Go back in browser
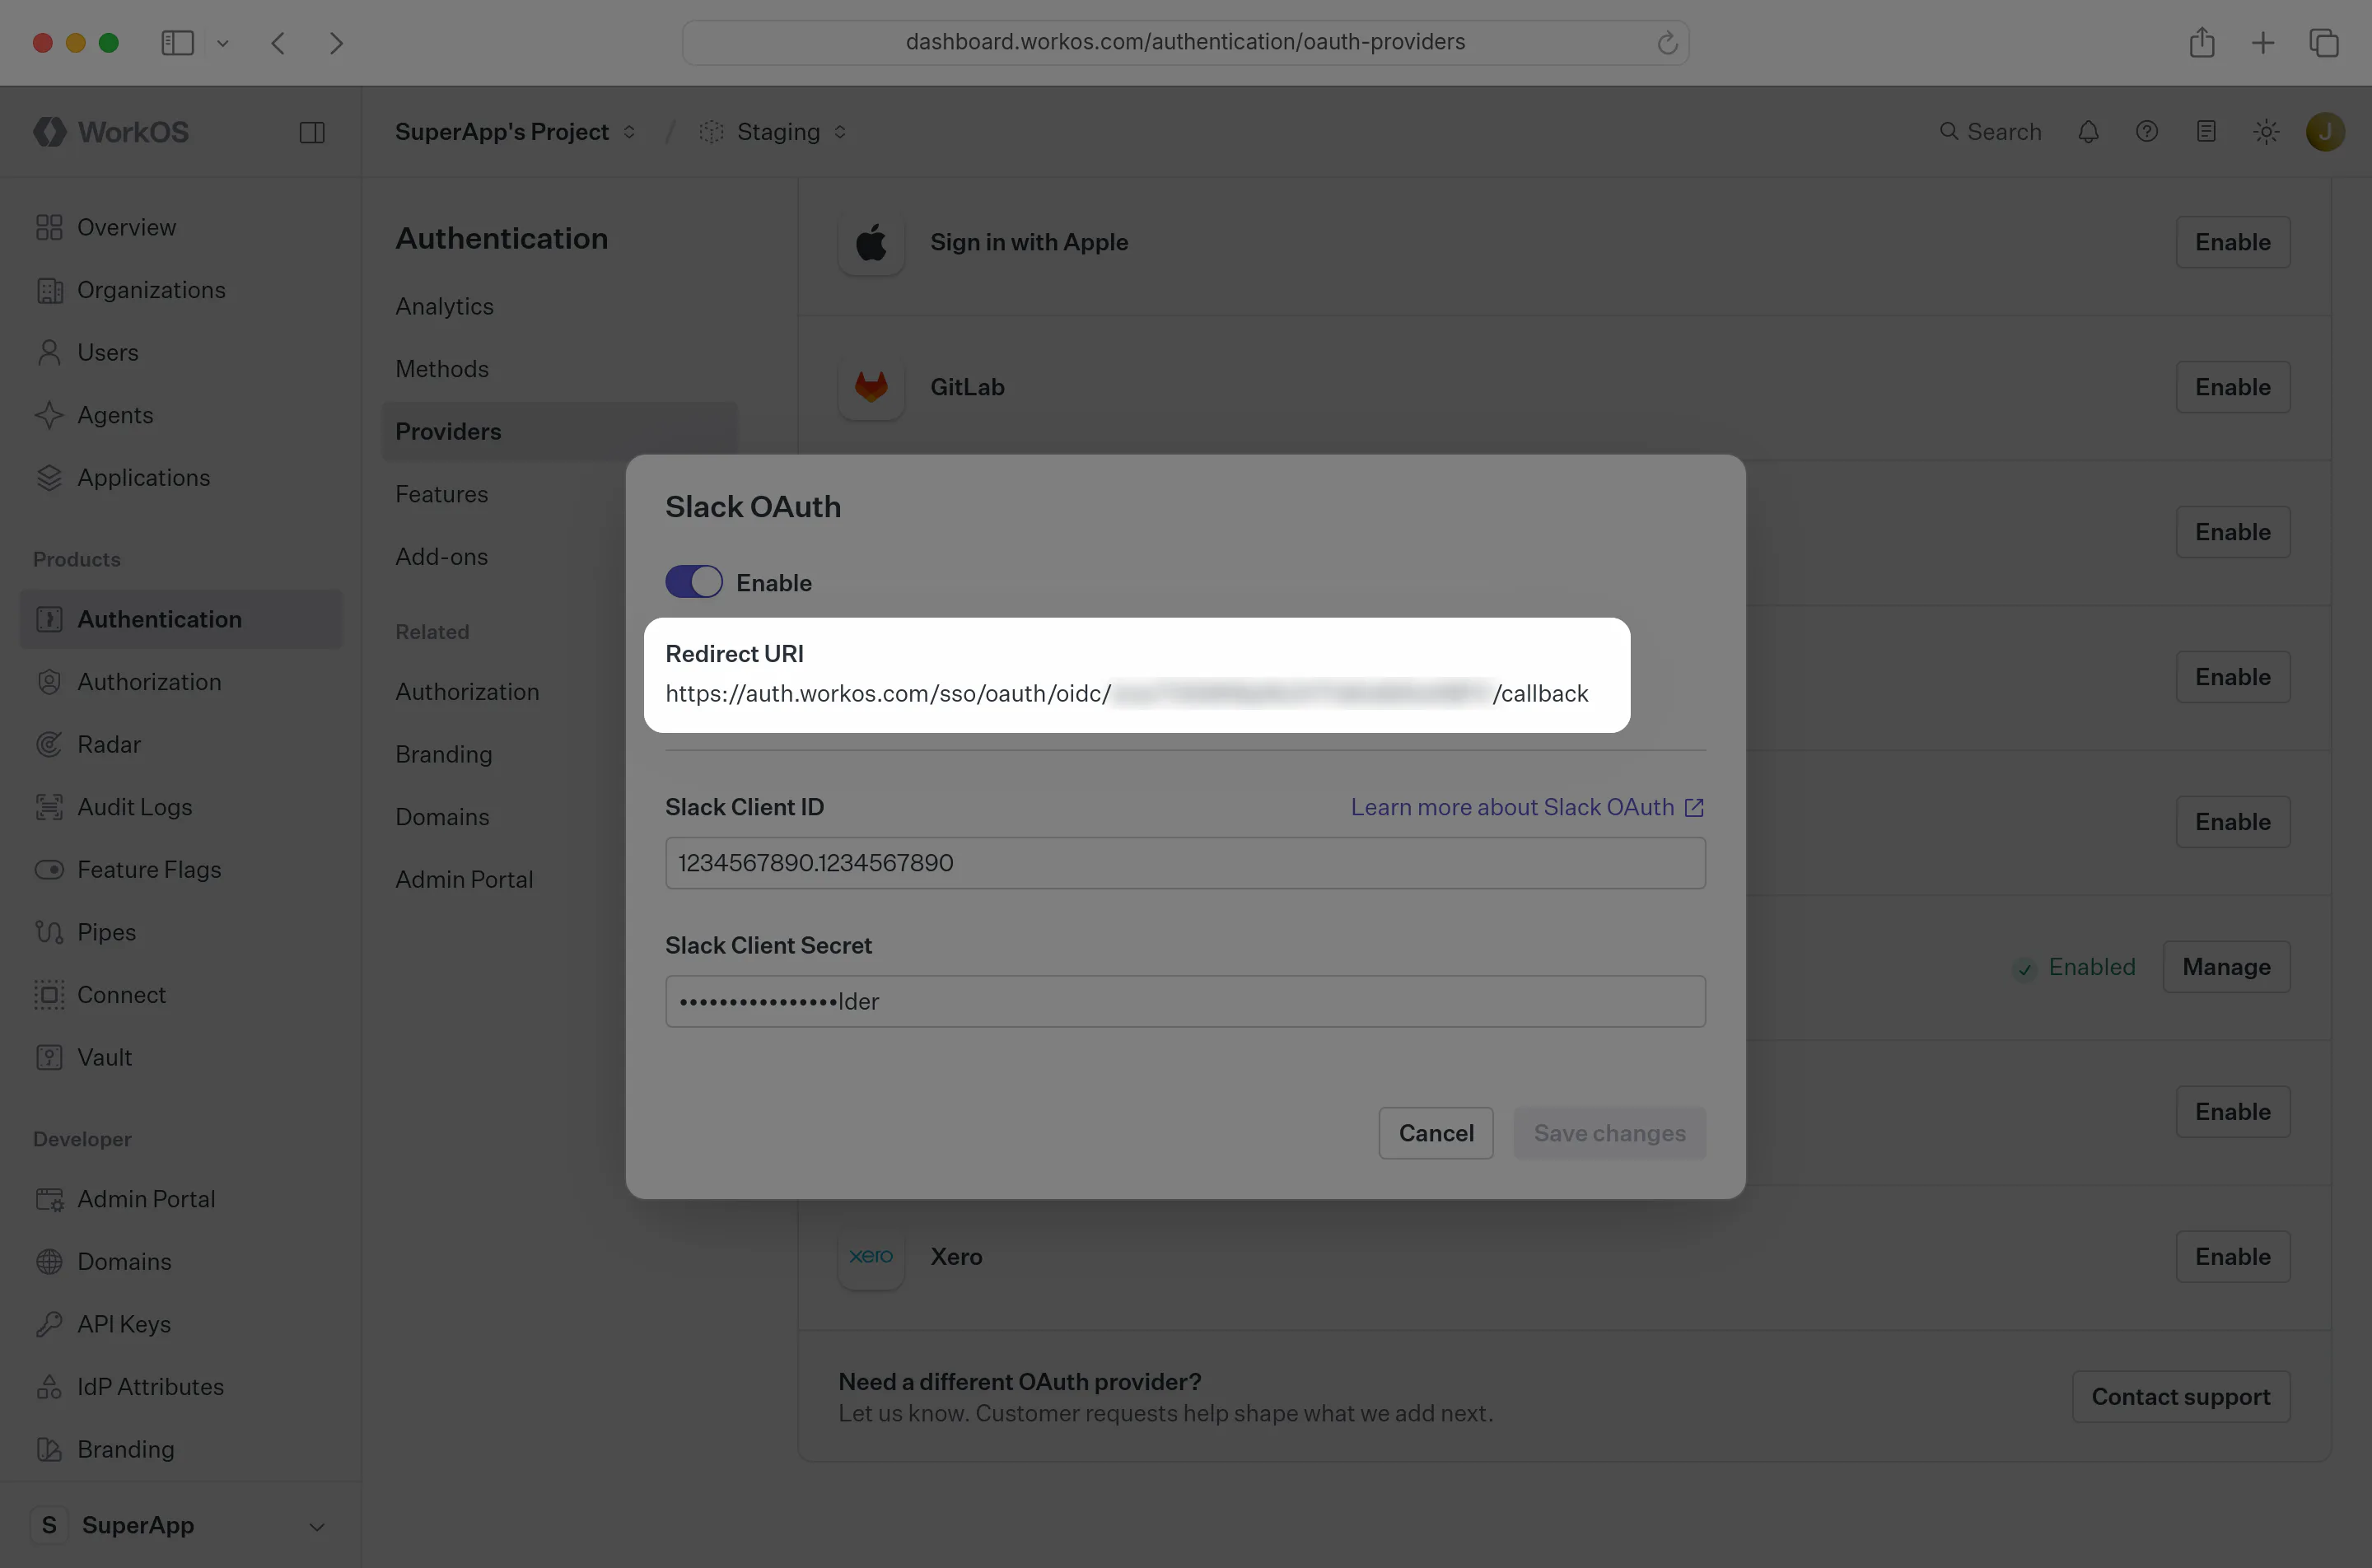Image resolution: width=2372 pixels, height=1568 pixels. [278, 42]
